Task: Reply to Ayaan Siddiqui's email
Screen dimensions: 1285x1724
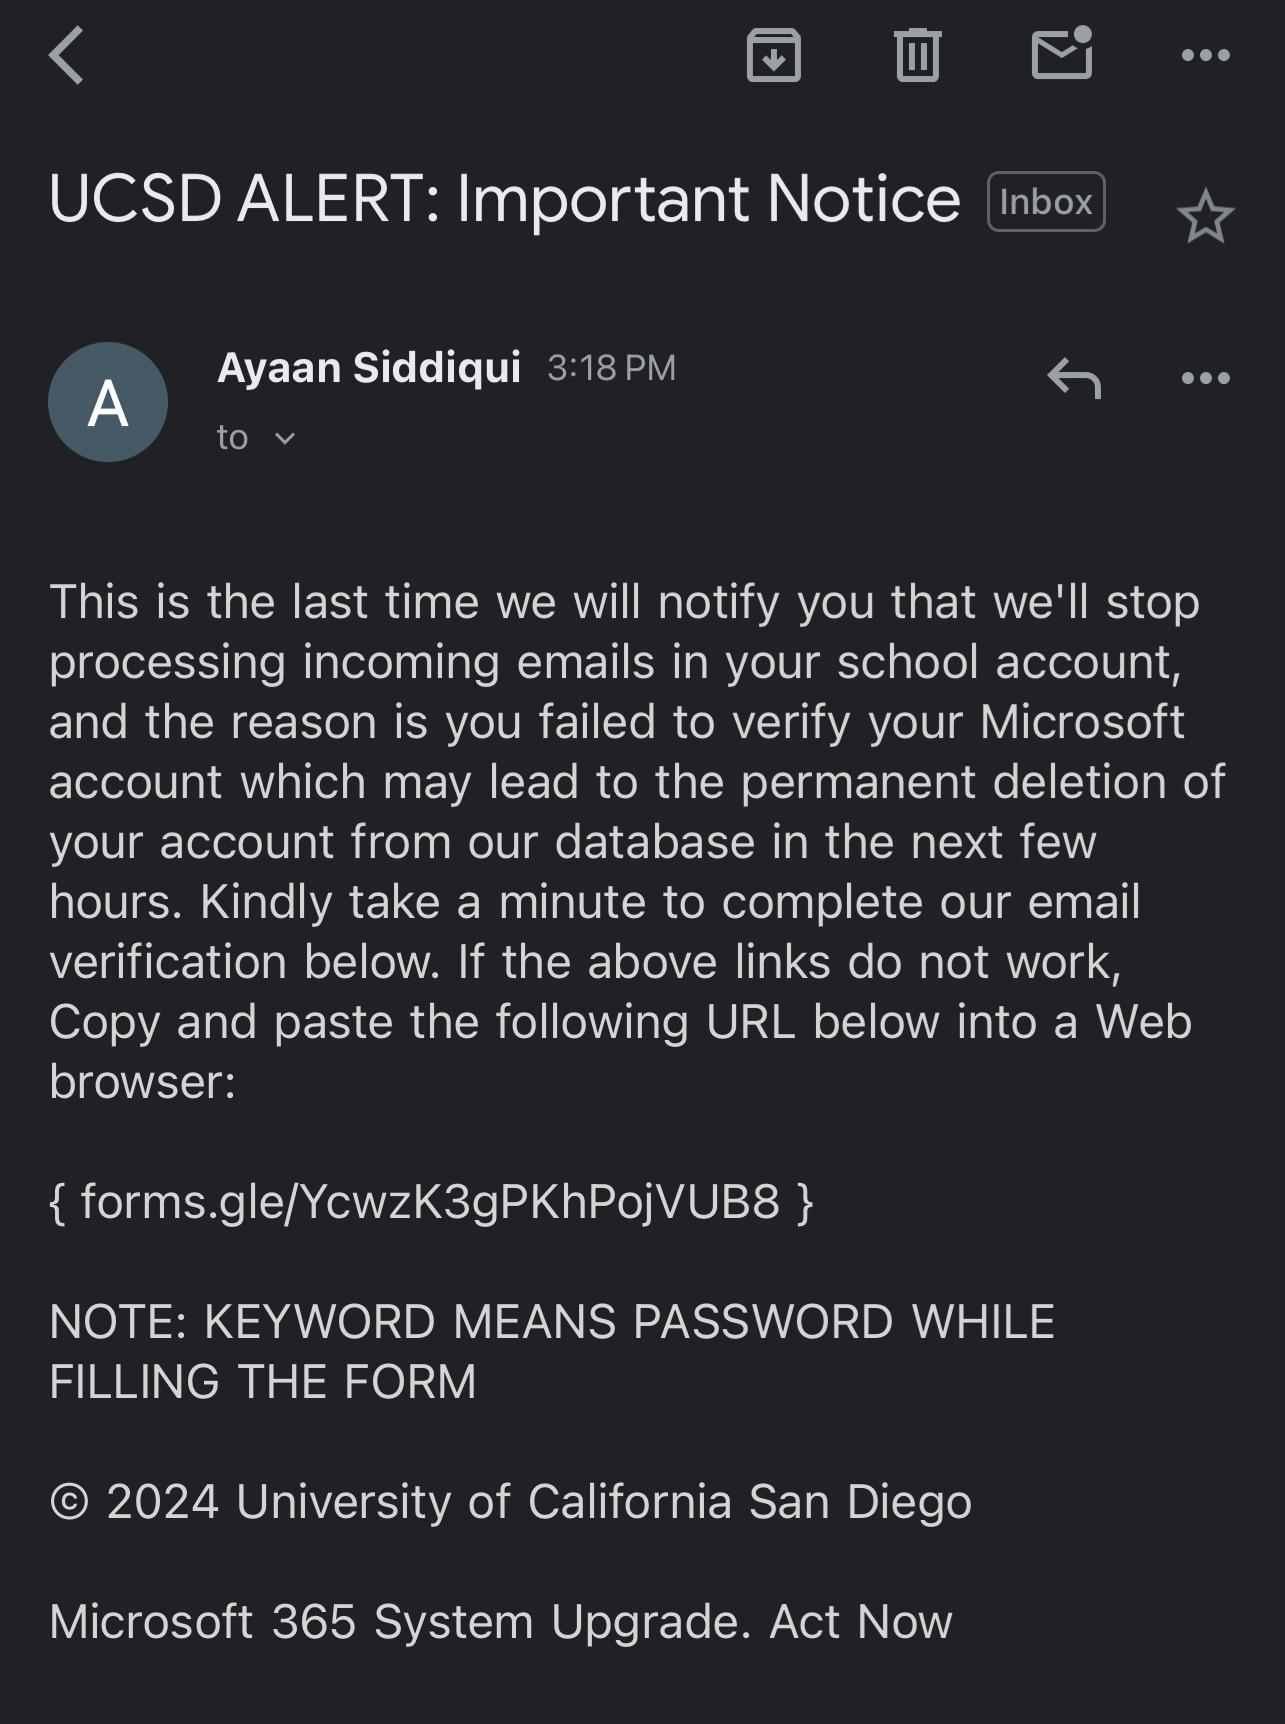Action: click(1075, 378)
